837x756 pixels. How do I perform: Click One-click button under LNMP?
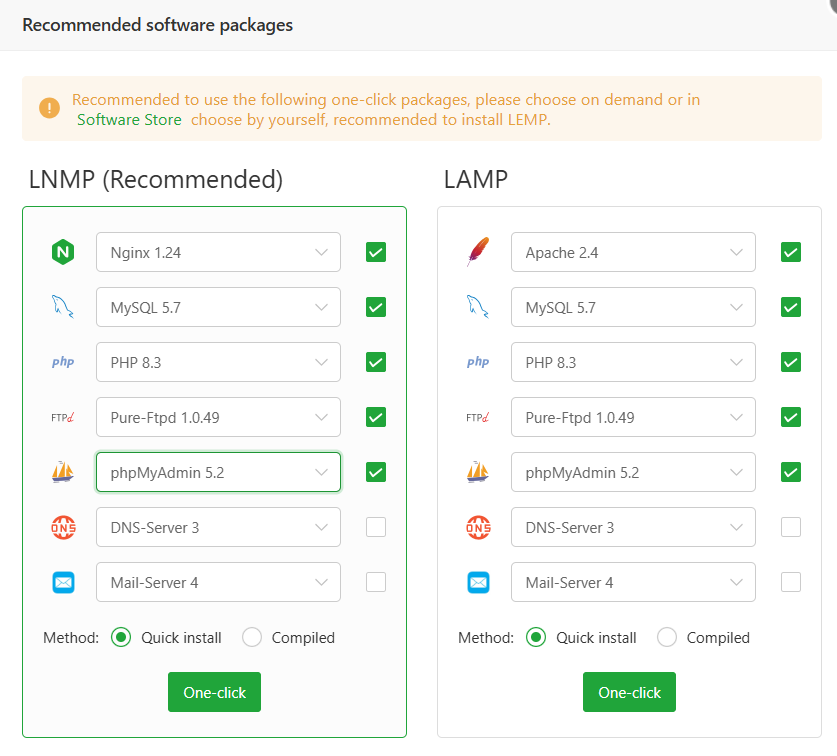tap(215, 692)
